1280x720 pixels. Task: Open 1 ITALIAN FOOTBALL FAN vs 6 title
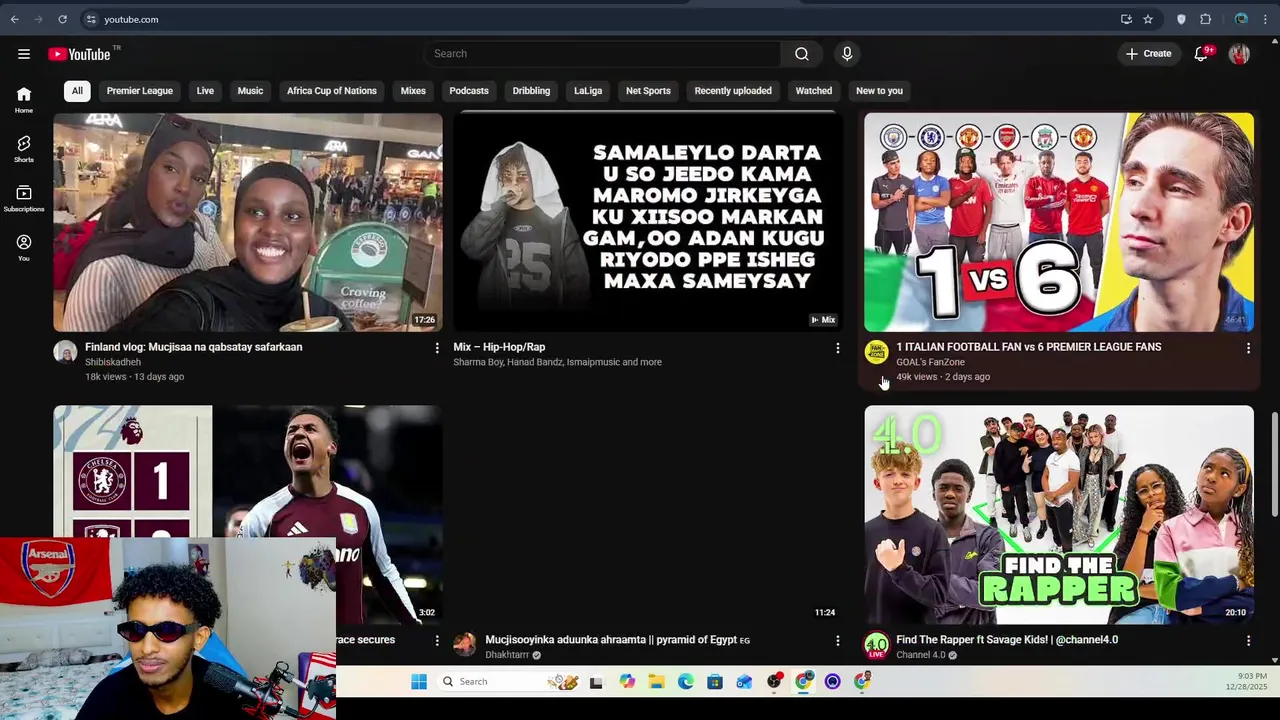(1029, 347)
